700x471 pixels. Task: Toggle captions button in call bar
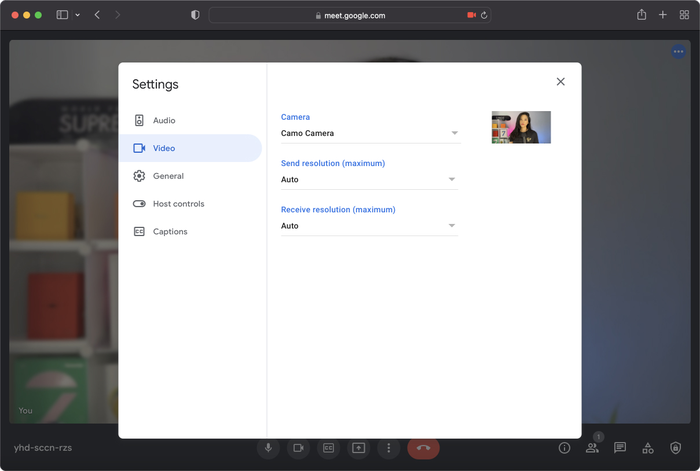coord(328,448)
